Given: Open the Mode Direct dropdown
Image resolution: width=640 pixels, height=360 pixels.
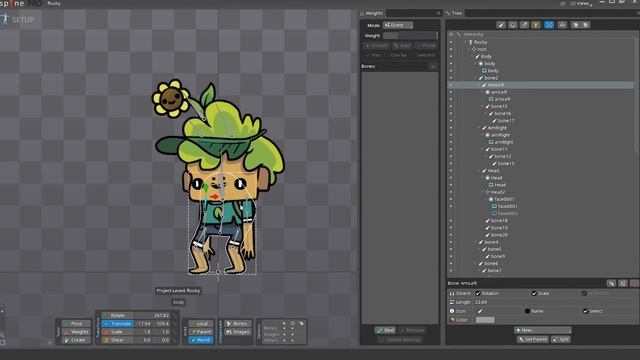Looking at the screenshot, I should pyautogui.click(x=398, y=25).
